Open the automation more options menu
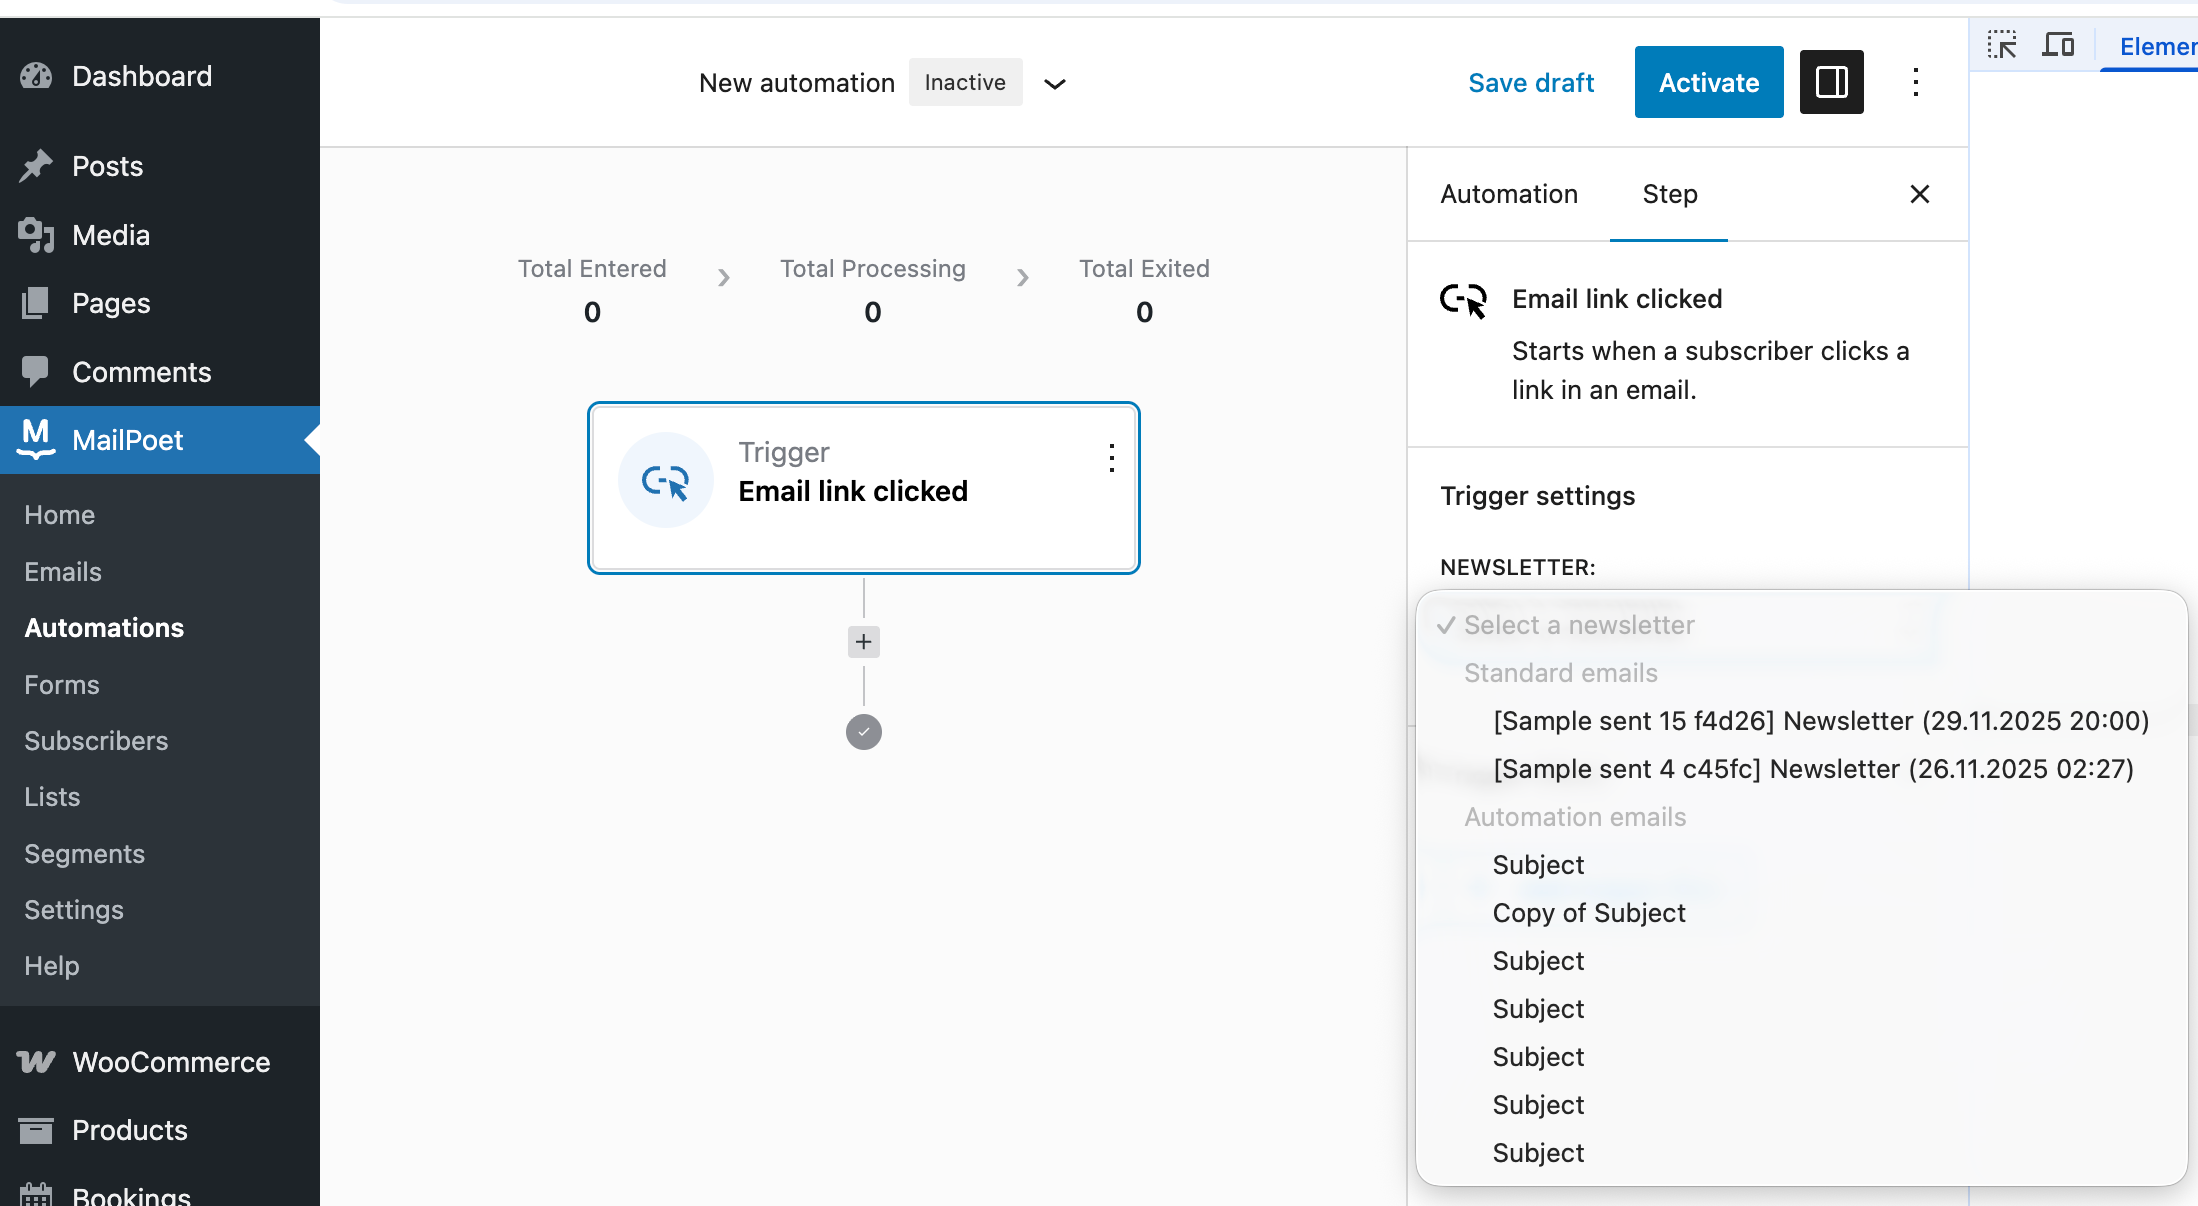 1916,82
